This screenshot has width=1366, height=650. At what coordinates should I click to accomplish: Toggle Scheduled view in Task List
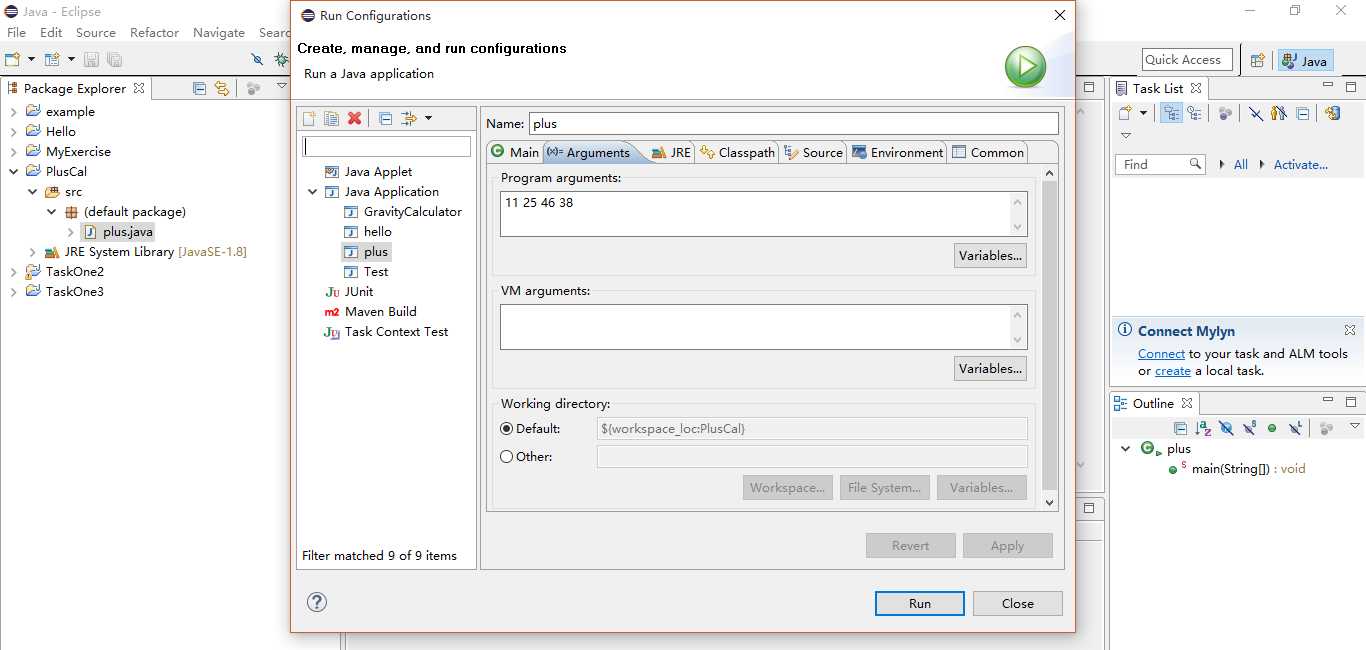(x=1194, y=114)
